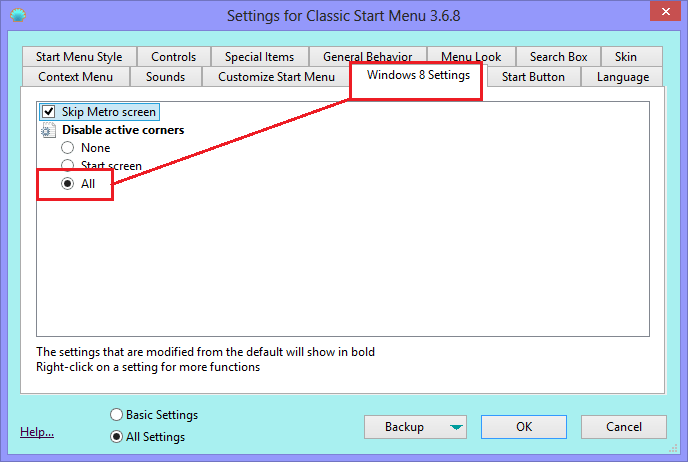Click the 'settings that are modified' note text

tap(205, 352)
